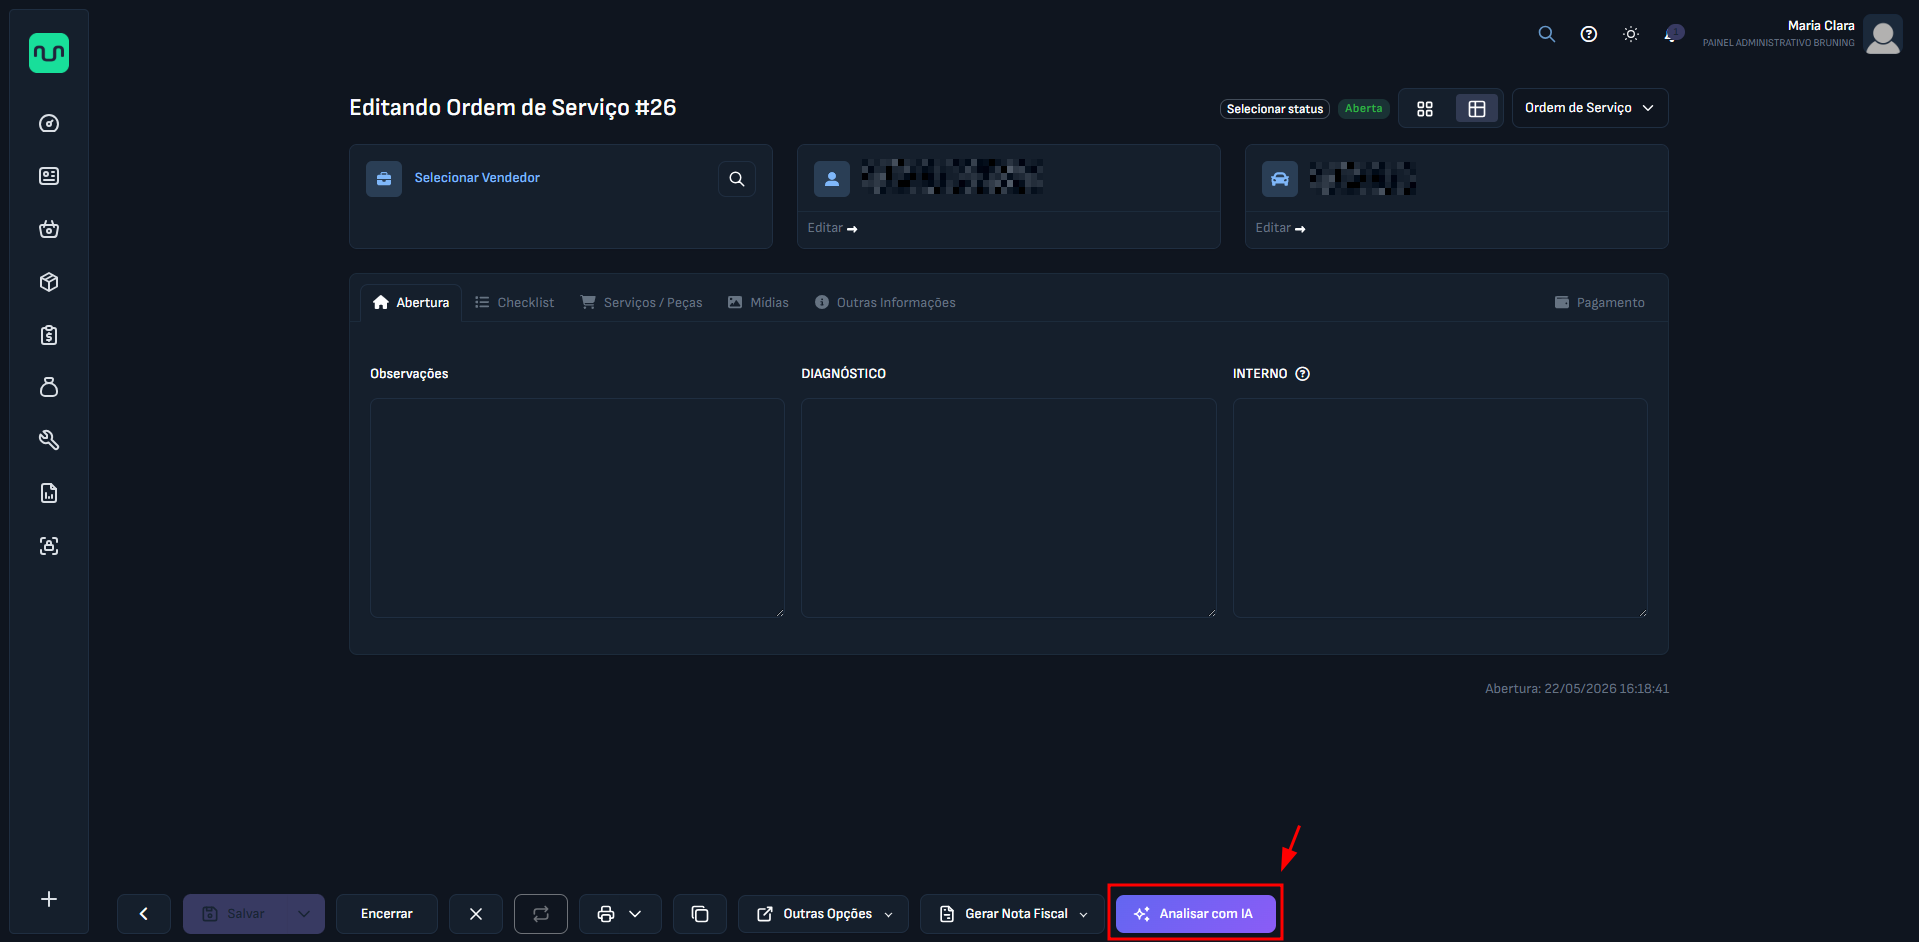Open the package box icon in the sidebar
This screenshot has width=1919, height=942.
[49, 282]
